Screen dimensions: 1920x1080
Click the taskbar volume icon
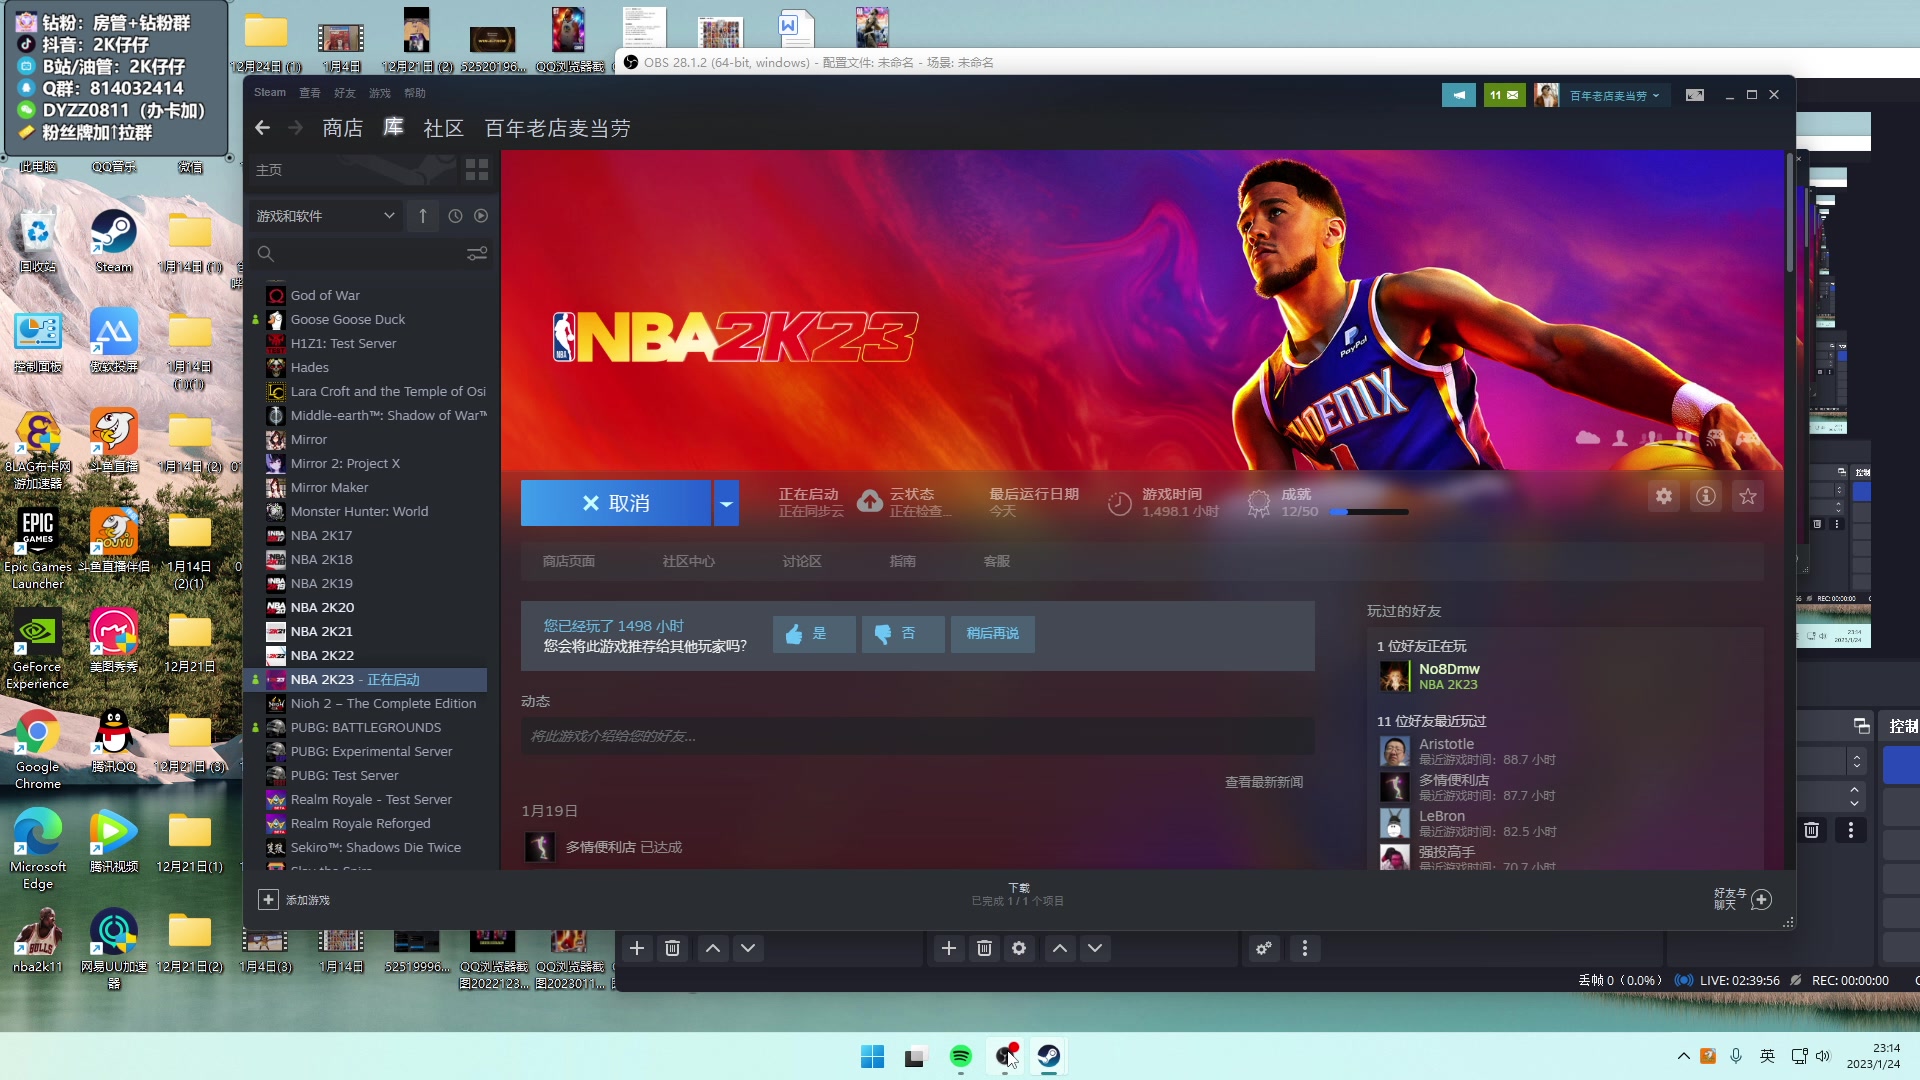click(1823, 1056)
